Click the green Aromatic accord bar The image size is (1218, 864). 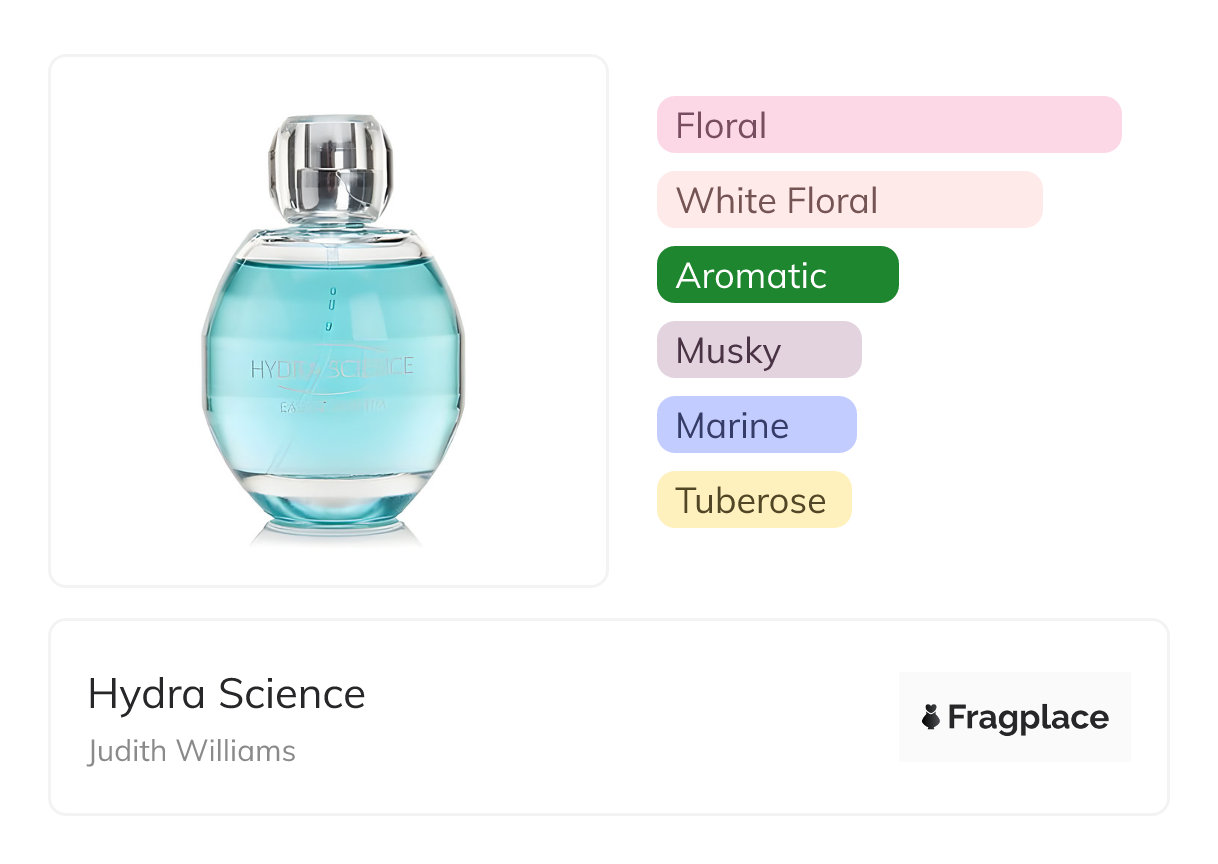tap(777, 275)
